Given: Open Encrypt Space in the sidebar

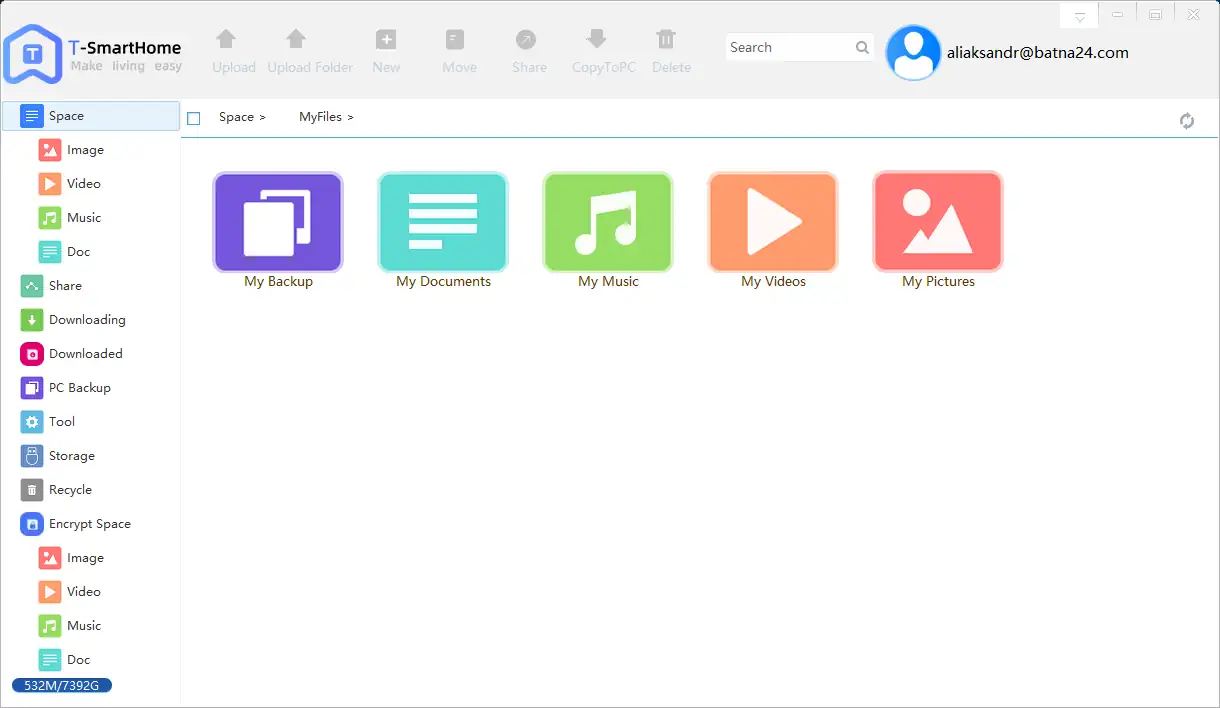Looking at the screenshot, I should coord(89,524).
